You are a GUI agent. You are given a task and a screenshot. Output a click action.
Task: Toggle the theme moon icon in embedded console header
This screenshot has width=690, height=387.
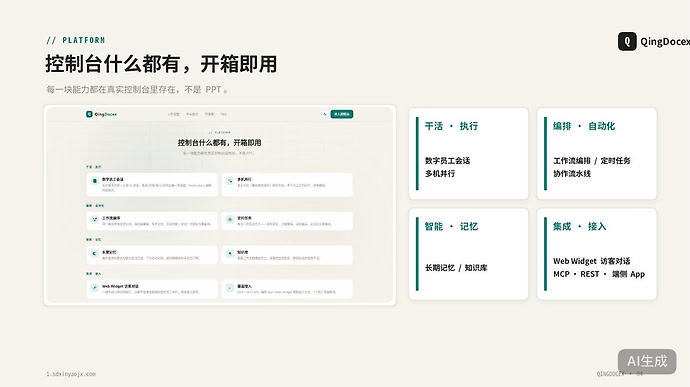click(x=325, y=114)
